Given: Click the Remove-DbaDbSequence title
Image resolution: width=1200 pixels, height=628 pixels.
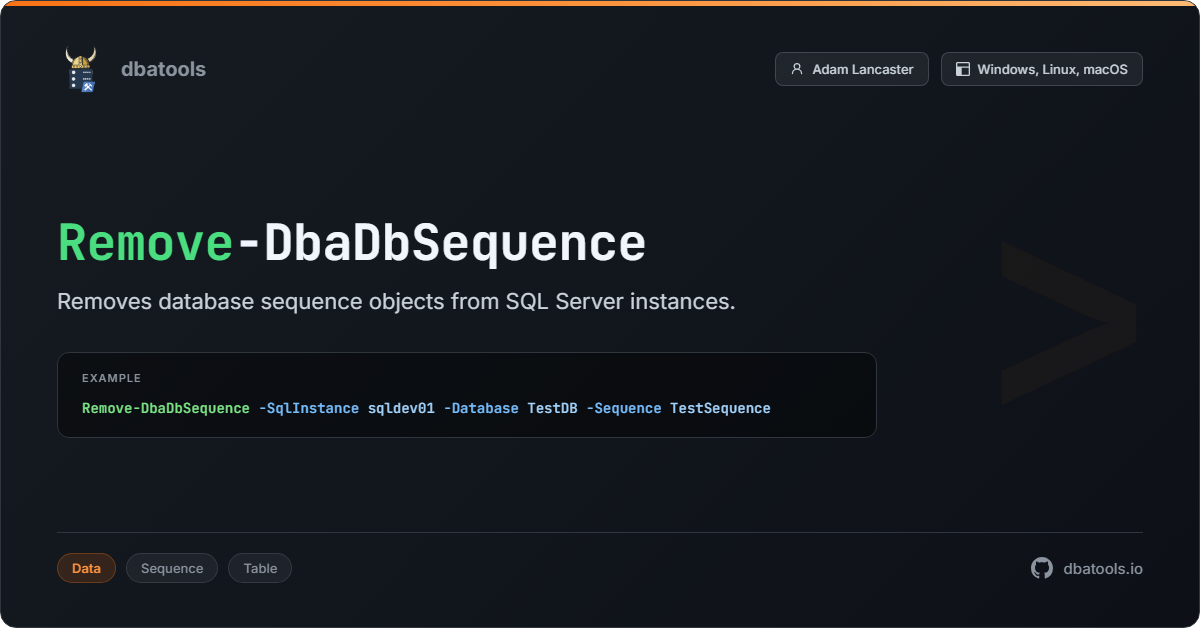Looking at the screenshot, I should (x=352, y=243).
